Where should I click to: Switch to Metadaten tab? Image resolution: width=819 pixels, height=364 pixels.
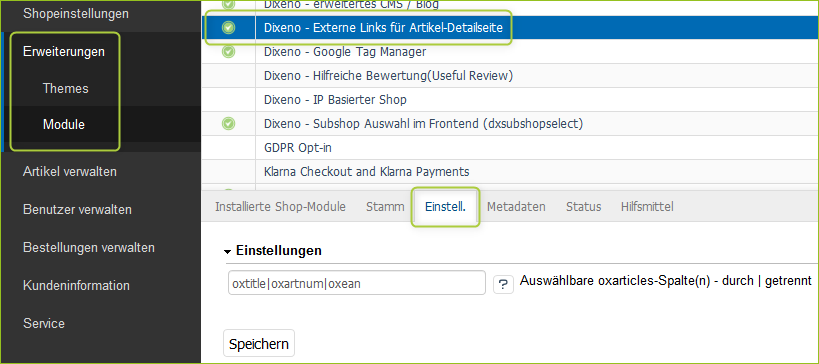(516, 207)
